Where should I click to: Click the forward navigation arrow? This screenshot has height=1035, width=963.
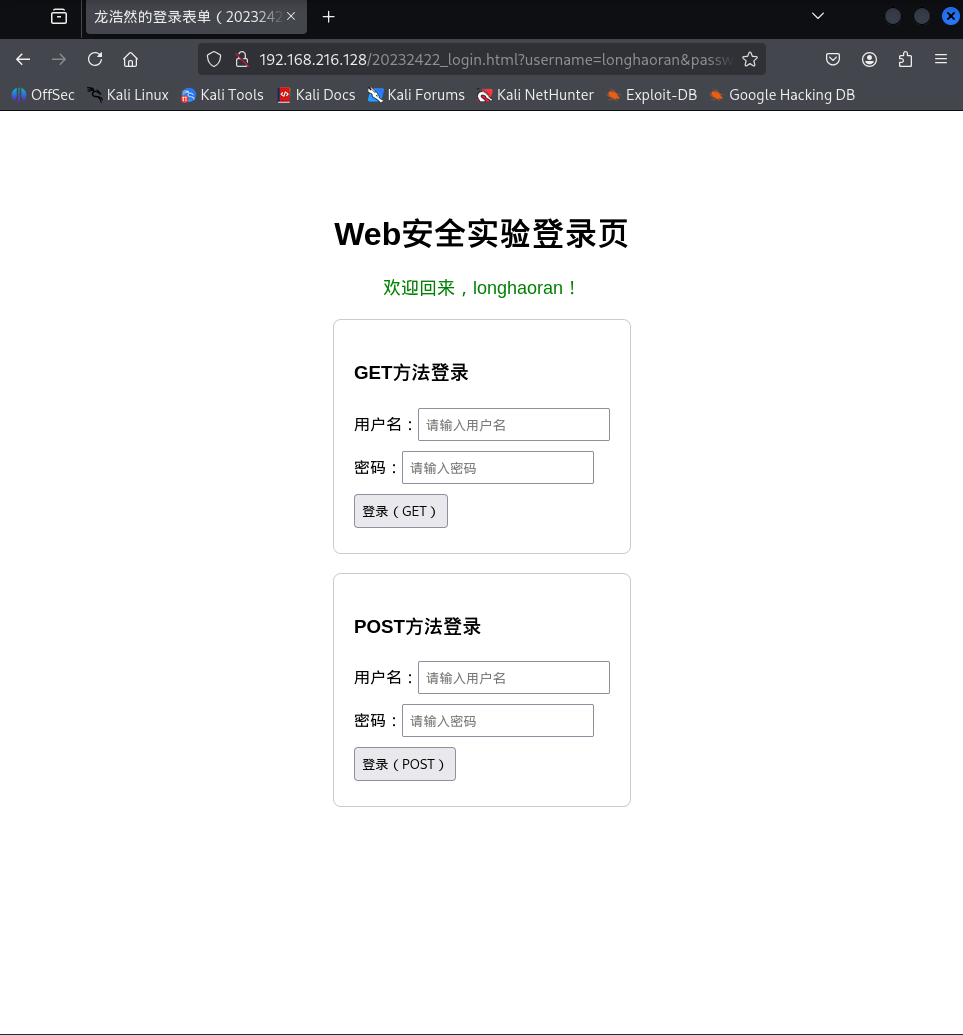[x=59, y=59]
